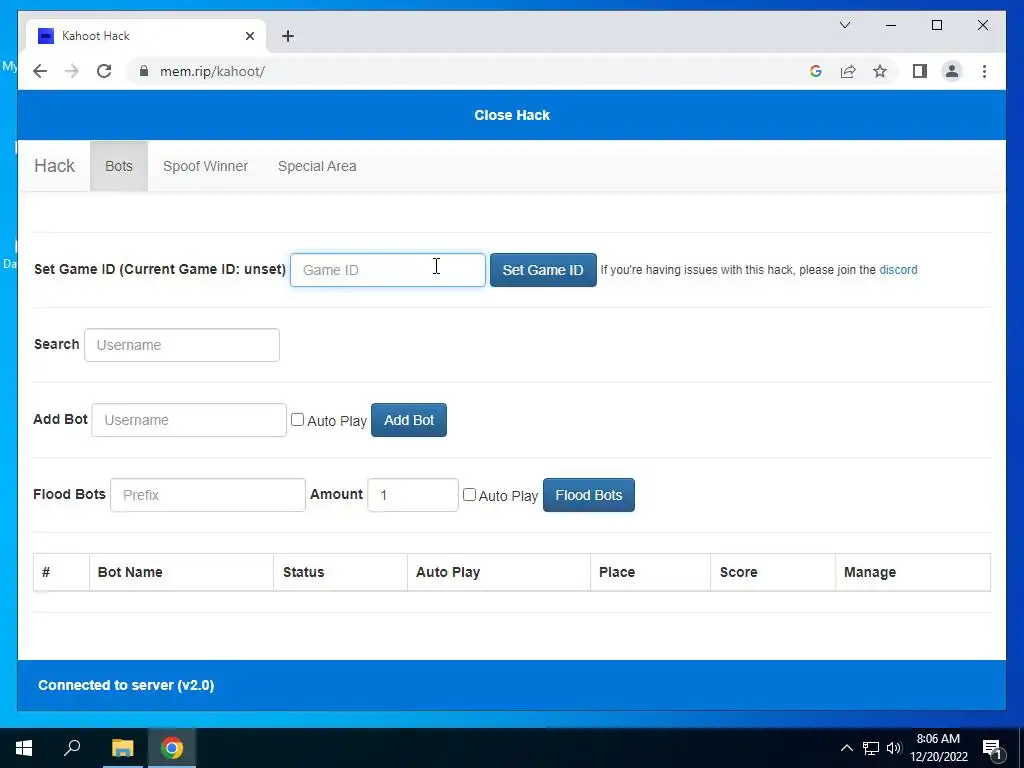
Task: Select the Chrome icon in the taskbar
Action: click(x=172, y=748)
